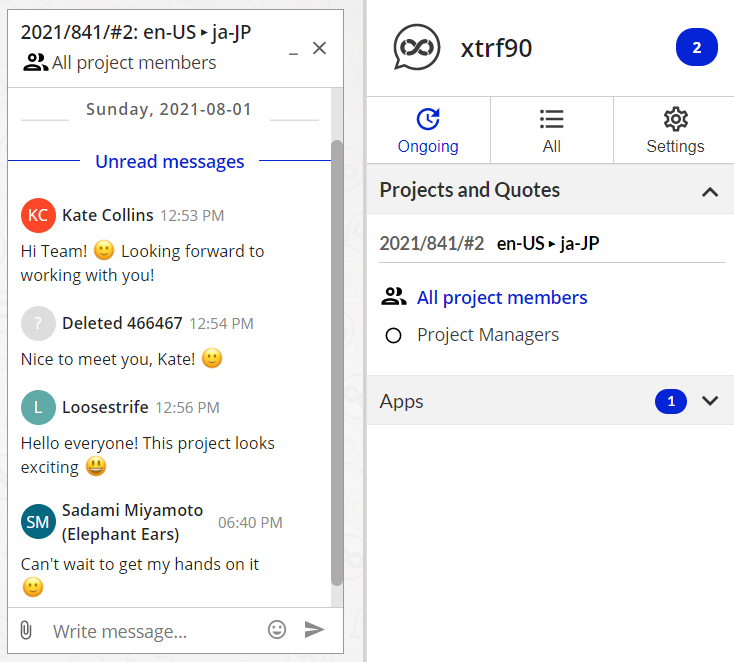Switch to the Ongoing tab
Image resolution: width=734 pixels, height=662 pixels.
click(x=428, y=131)
